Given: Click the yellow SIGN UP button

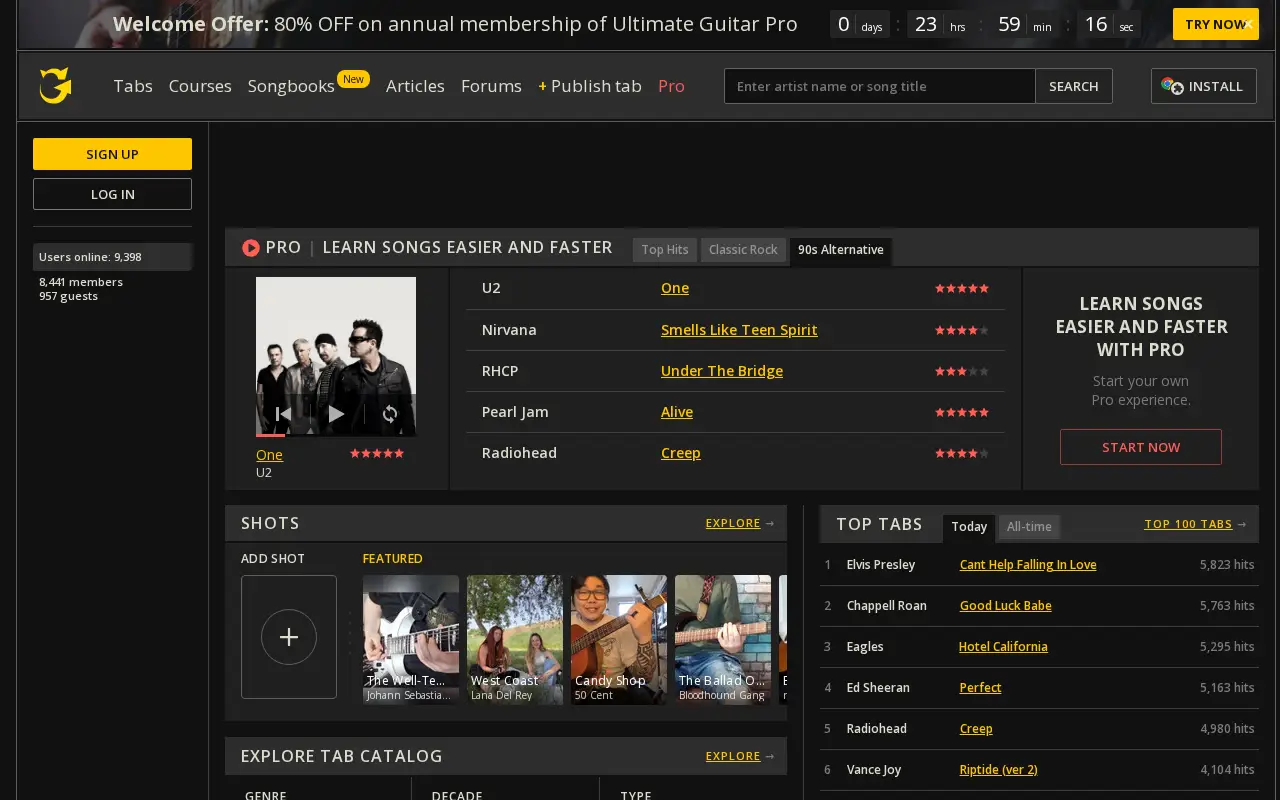Looking at the screenshot, I should pyautogui.click(x=112, y=154).
